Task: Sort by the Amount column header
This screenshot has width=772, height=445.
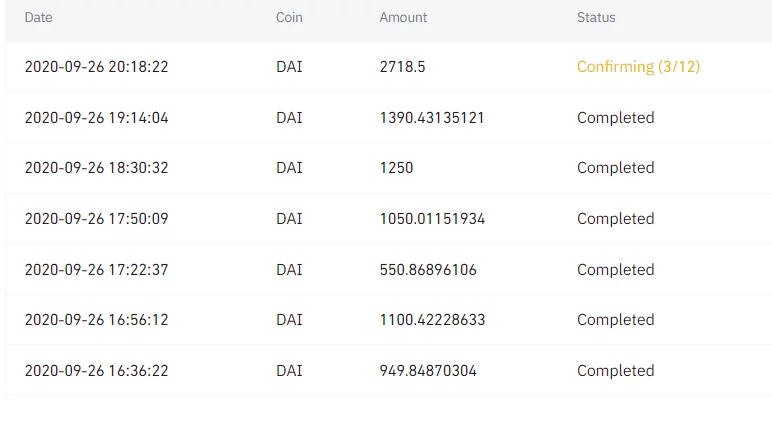Action: point(403,18)
